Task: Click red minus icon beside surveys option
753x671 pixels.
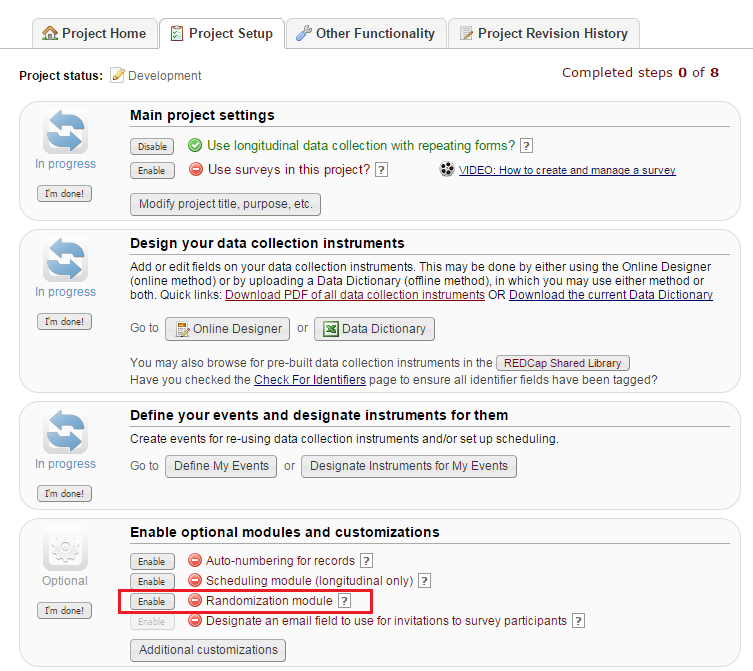Action: coord(195,169)
